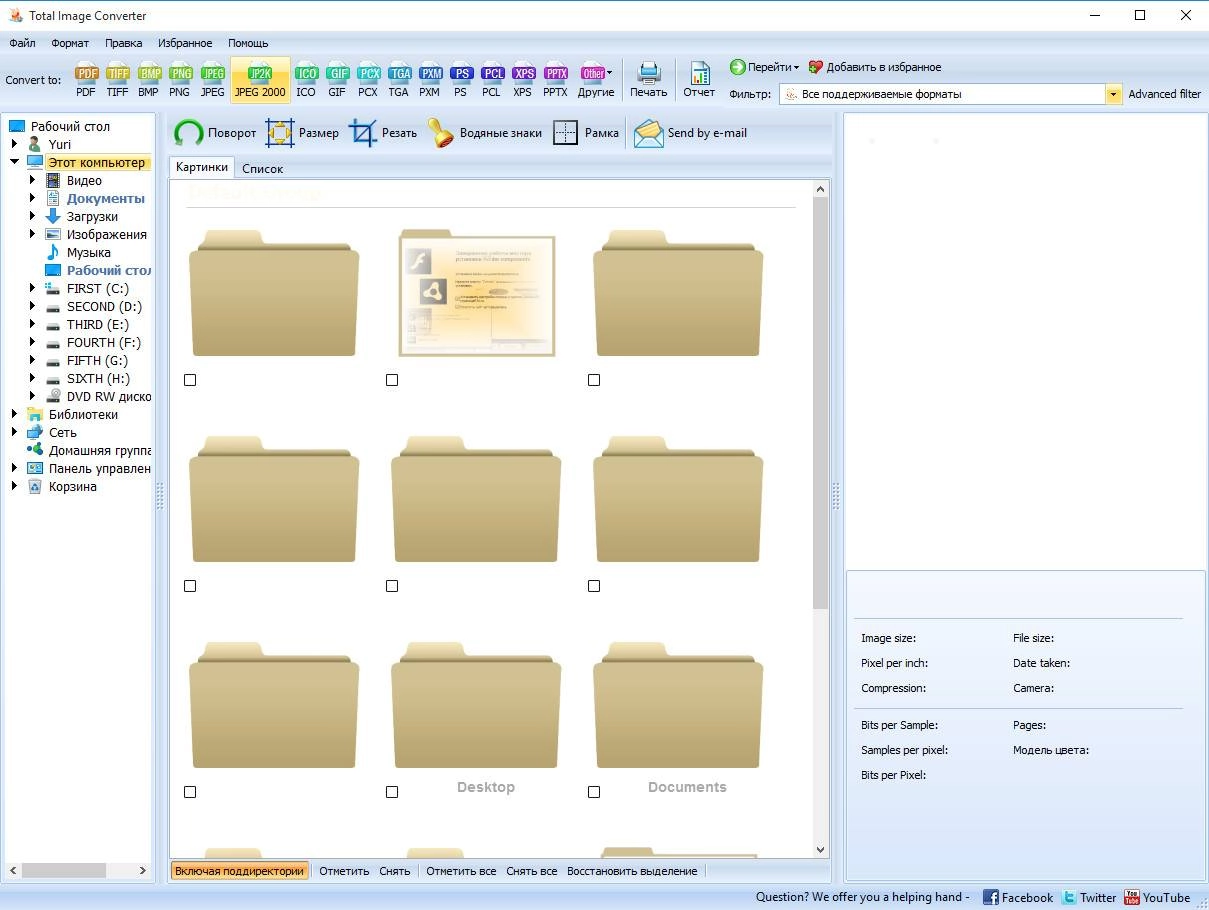The image size is (1209, 910).
Task: Select Корзина in folder tree
Action: [x=73, y=487]
